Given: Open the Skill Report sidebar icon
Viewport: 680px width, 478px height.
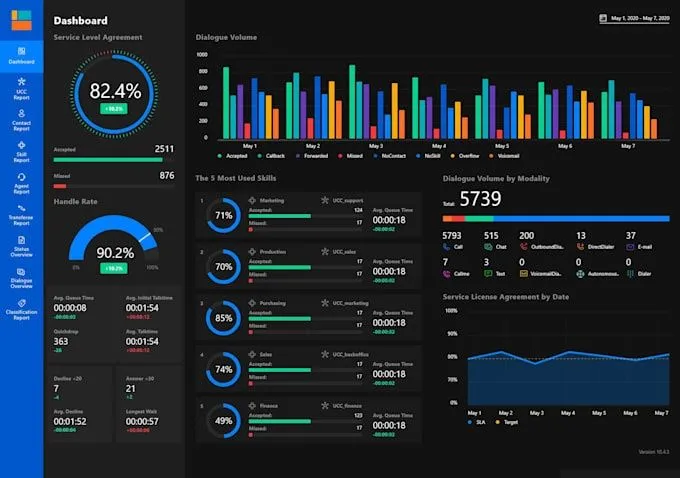Looking at the screenshot, I should (x=21, y=152).
